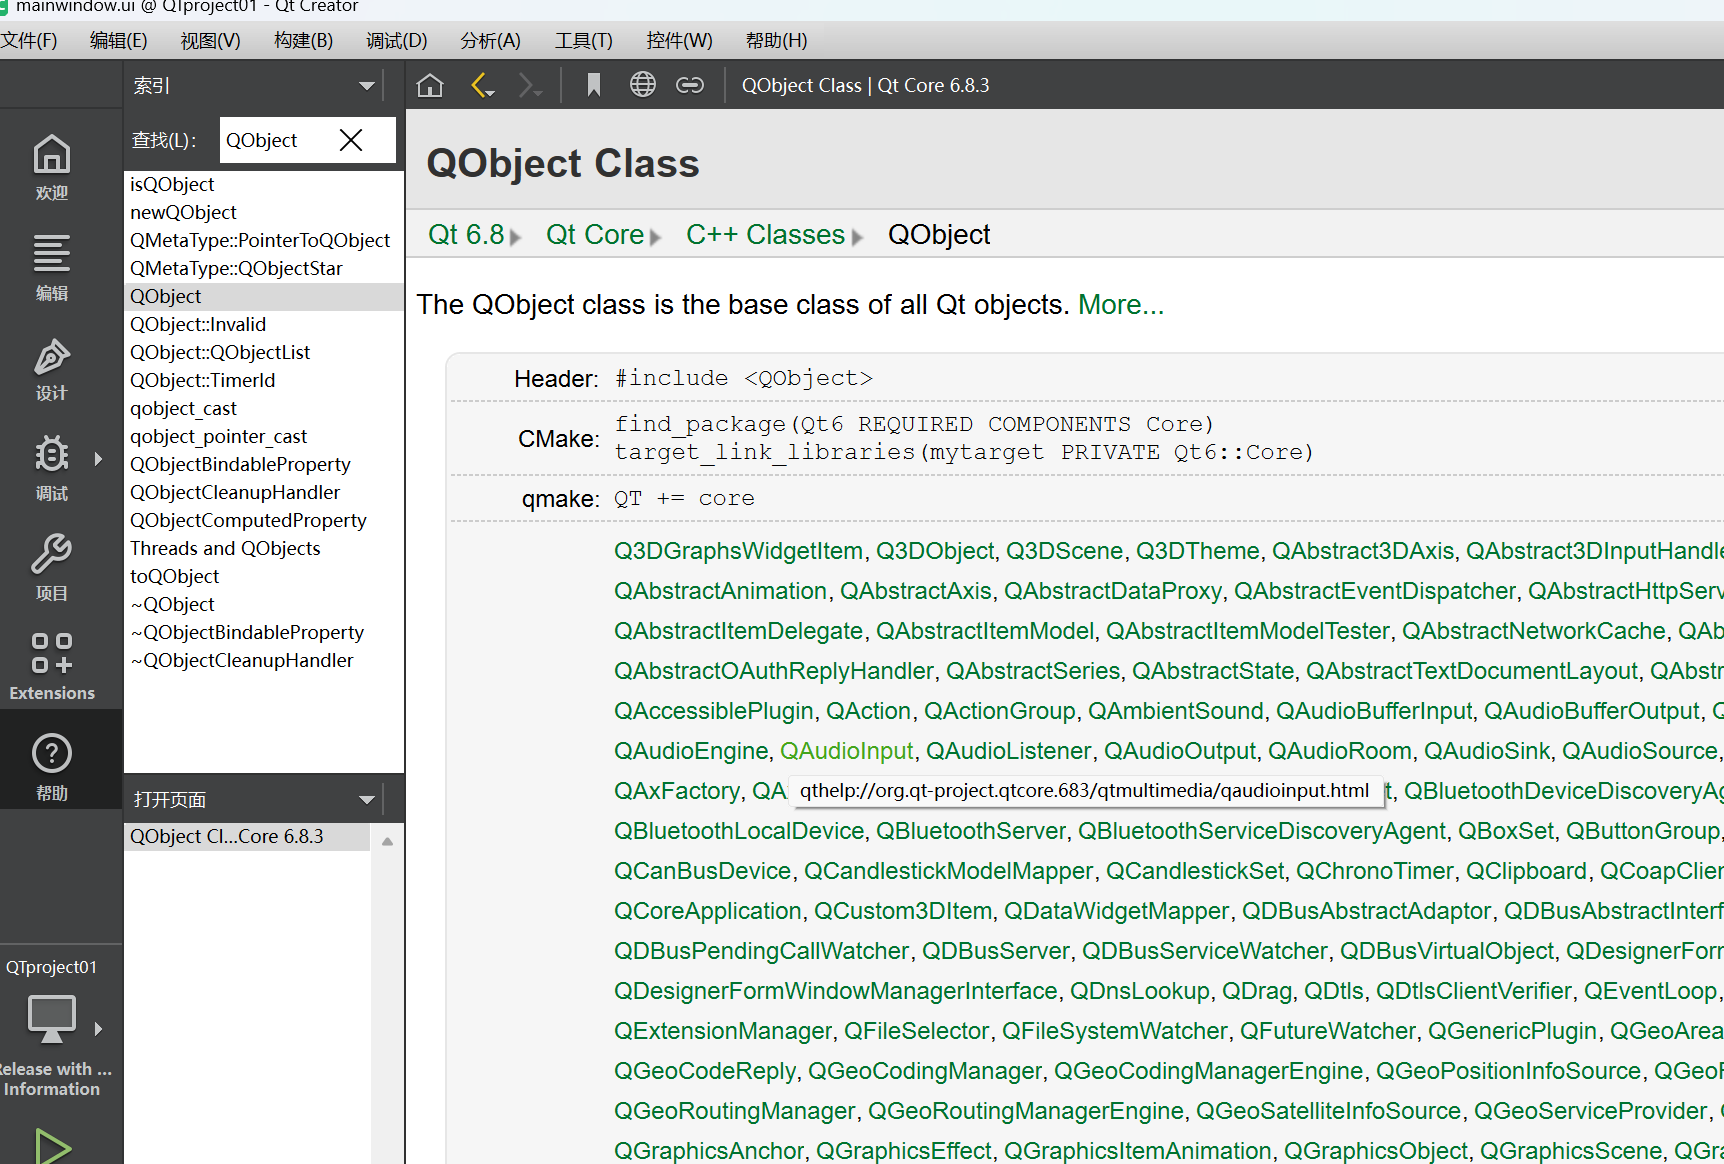
Task: Click the open pages scrollbar up arrow
Action: 387,841
